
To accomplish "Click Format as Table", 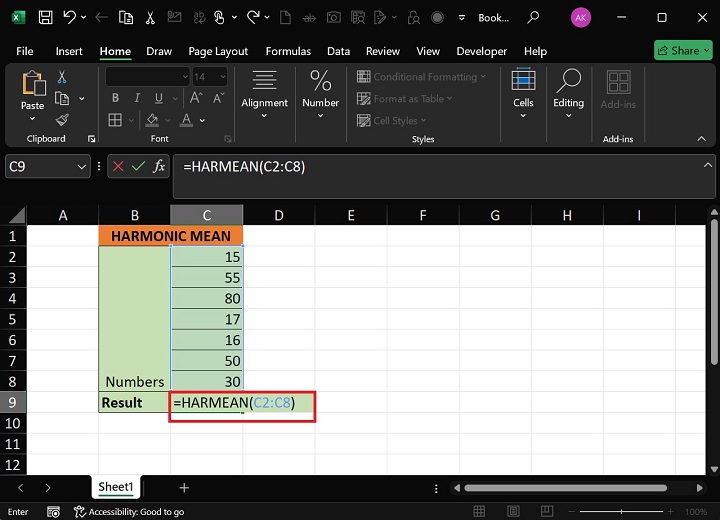I will click(x=405, y=99).
